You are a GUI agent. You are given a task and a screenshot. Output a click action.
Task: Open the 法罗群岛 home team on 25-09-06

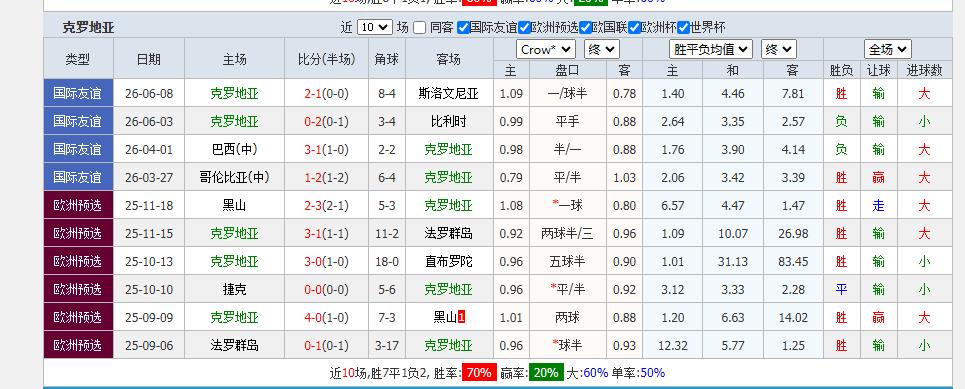[x=234, y=345]
